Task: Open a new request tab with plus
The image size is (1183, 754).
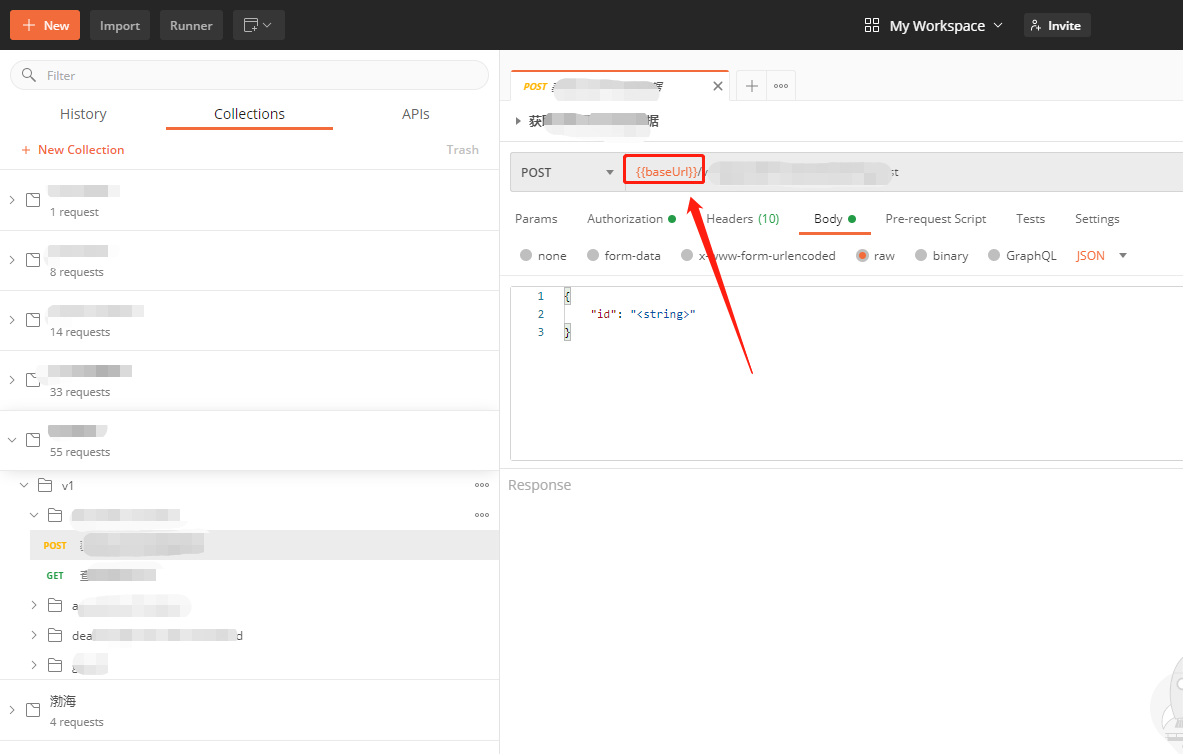Action: (x=751, y=86)
